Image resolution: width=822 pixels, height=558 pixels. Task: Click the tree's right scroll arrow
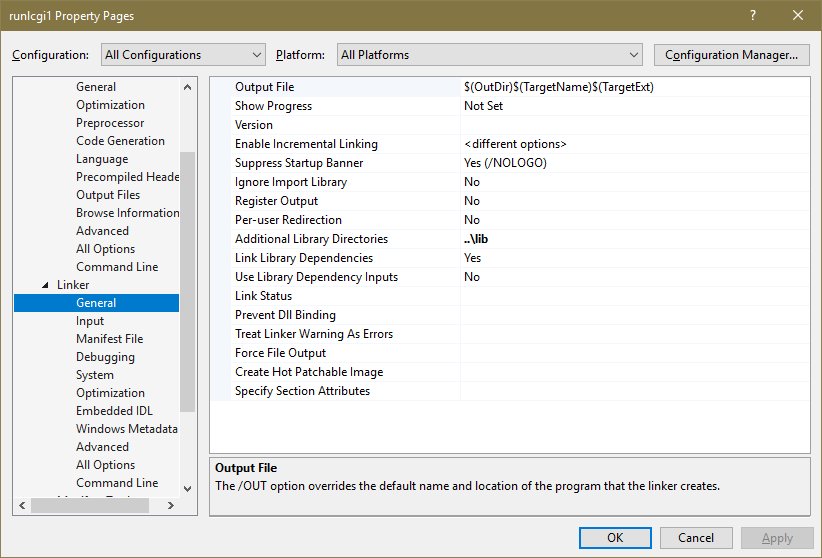point(170,506)
